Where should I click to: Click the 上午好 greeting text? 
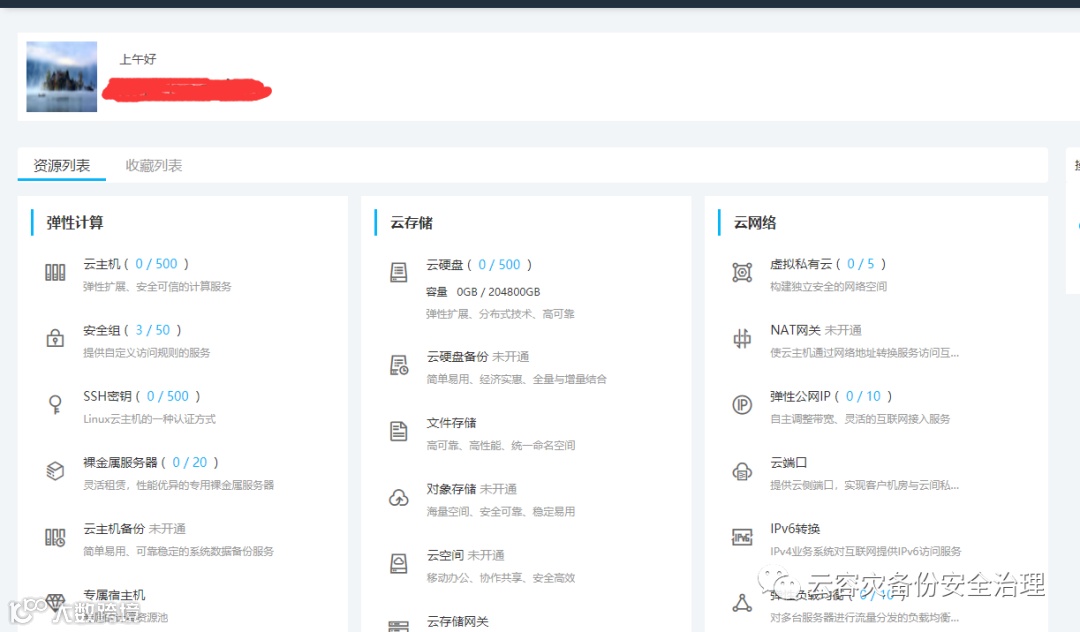click(x=138, y=59)
